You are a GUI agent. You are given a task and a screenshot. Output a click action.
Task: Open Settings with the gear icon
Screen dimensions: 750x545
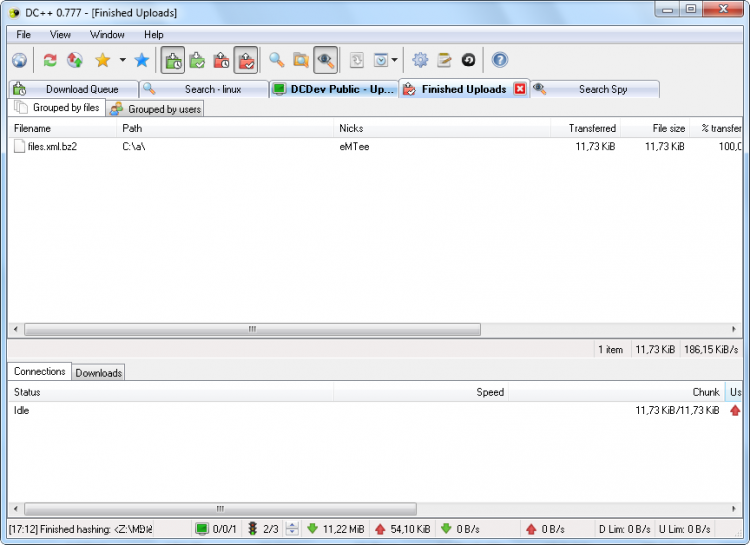pos(420,60)
